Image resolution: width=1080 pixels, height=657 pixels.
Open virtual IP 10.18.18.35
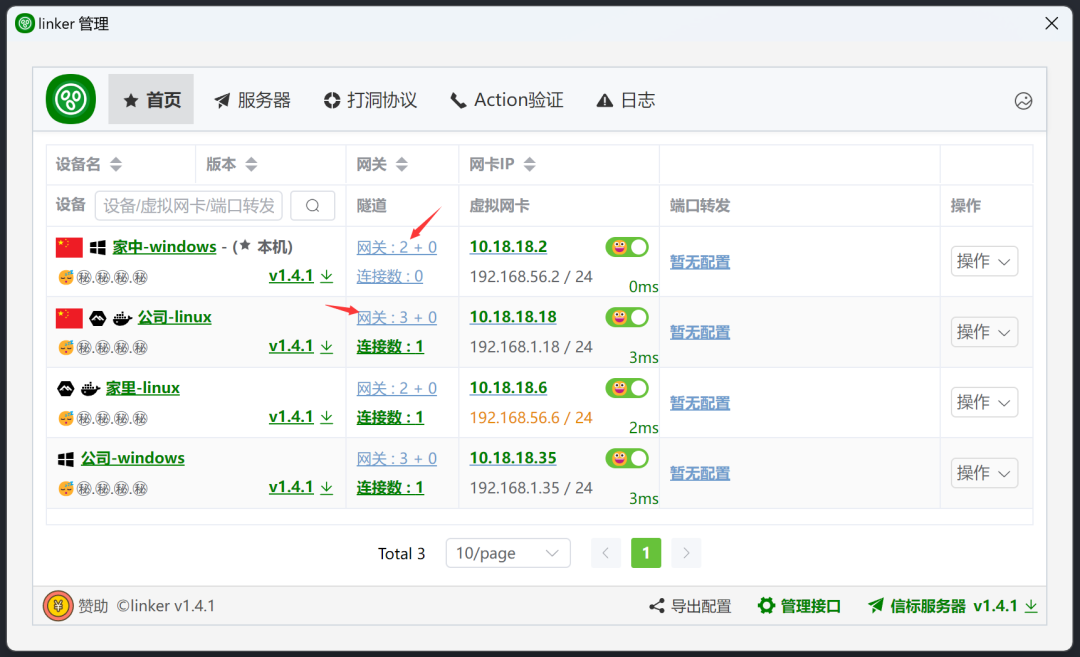(x=513, y=458)
